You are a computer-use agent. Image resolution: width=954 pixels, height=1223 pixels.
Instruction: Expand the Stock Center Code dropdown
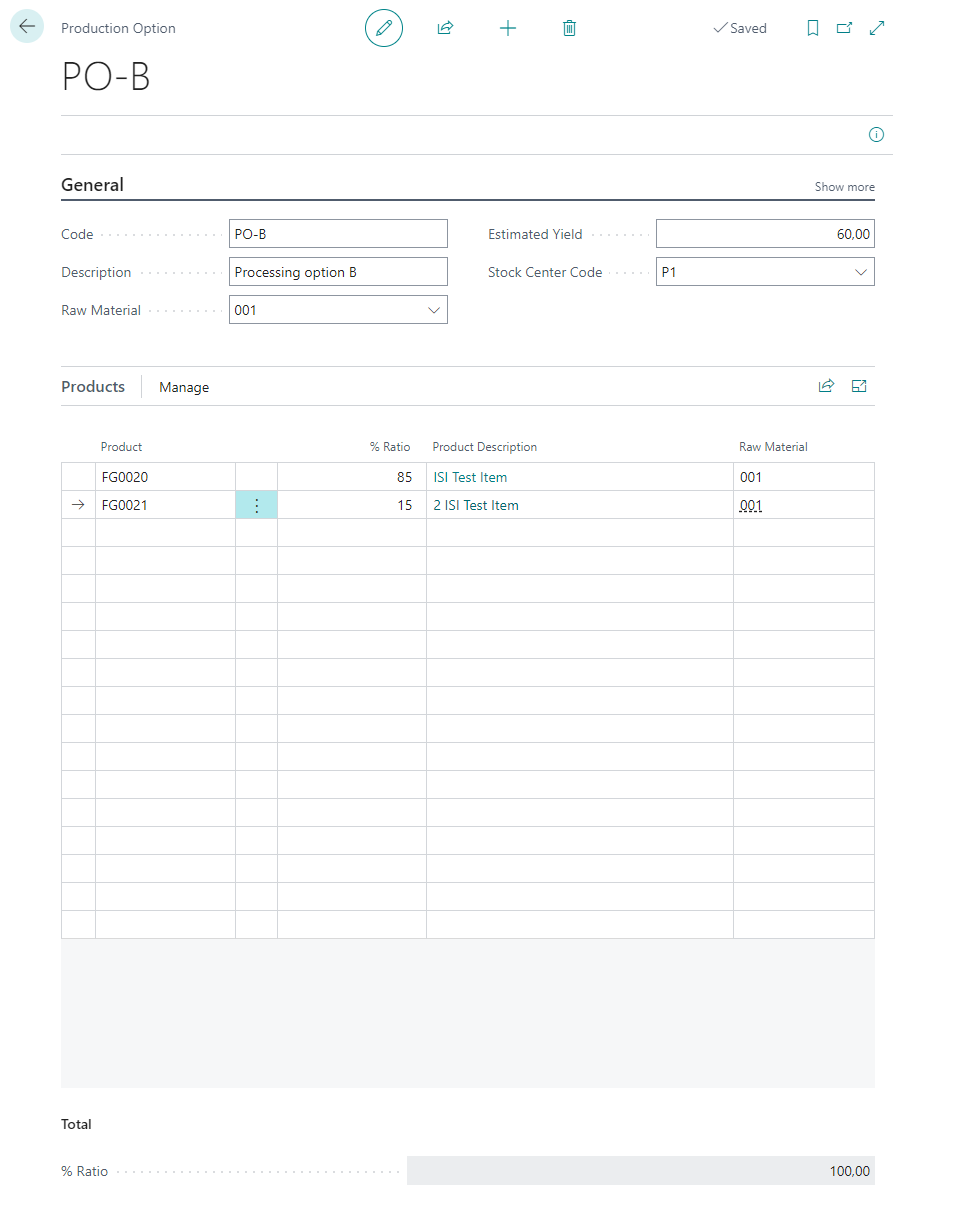click(x=860, y=272)
